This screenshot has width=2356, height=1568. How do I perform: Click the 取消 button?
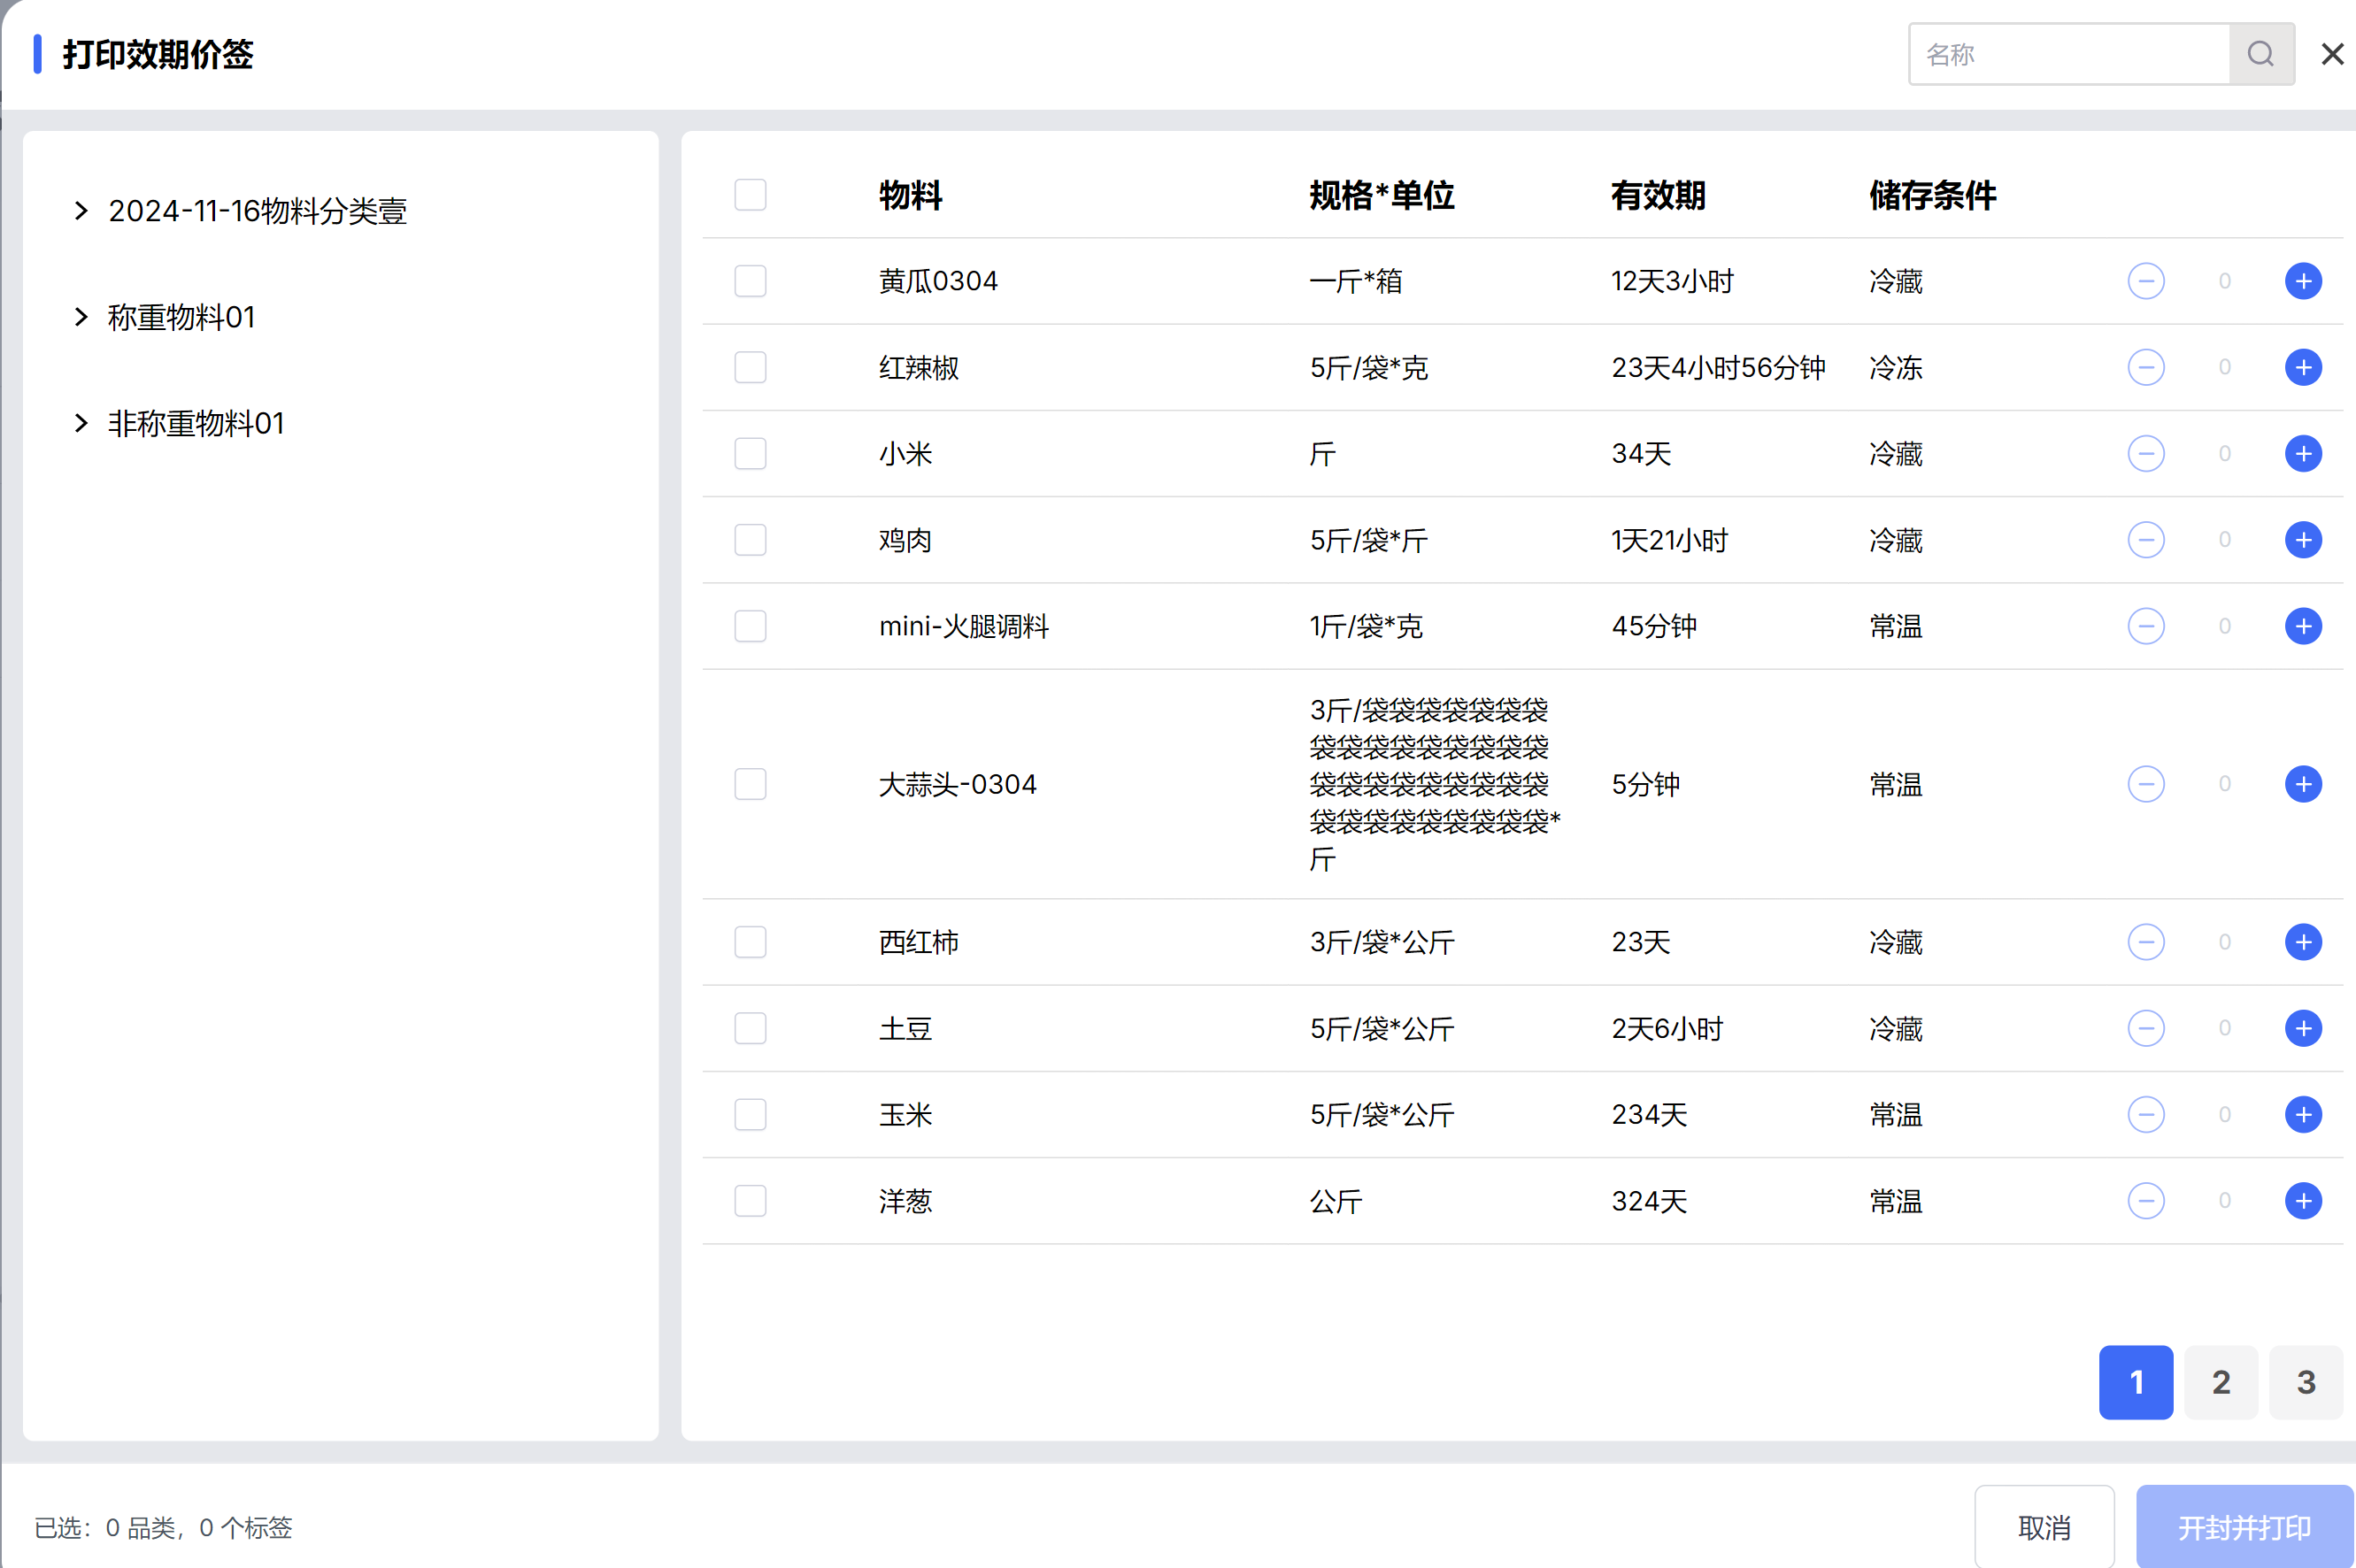pyautogui.click(x=2043, y=1527)
